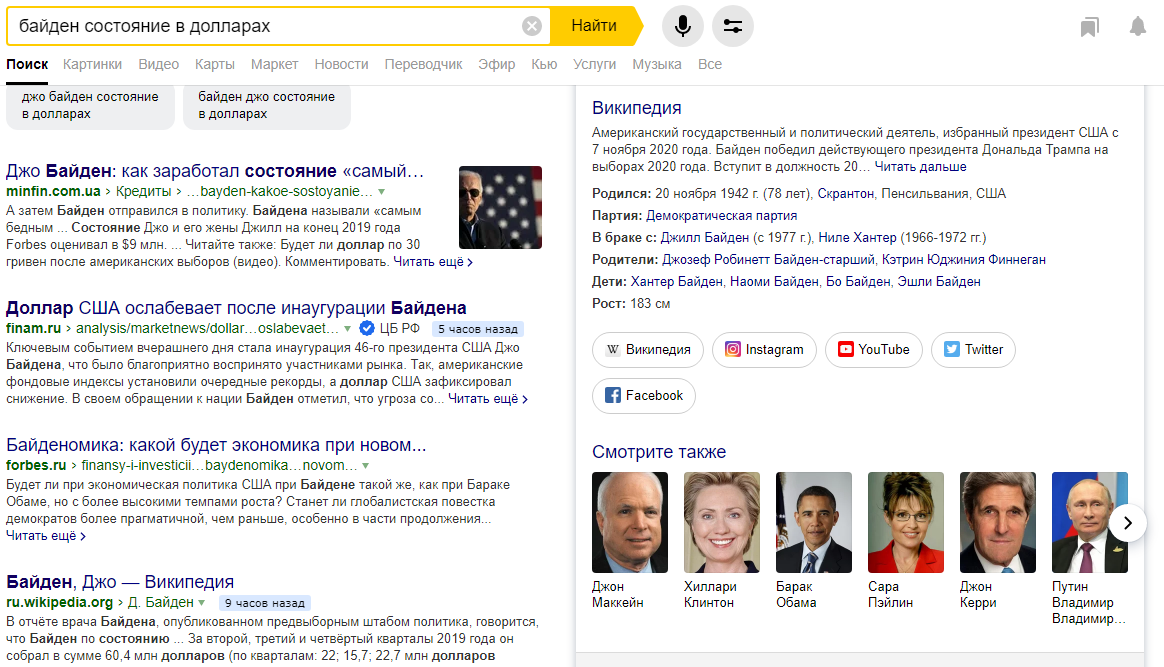This screenshot has height=667, width=1164.
Task: Open the Джон Керри photo card
Action: point(998,522)
